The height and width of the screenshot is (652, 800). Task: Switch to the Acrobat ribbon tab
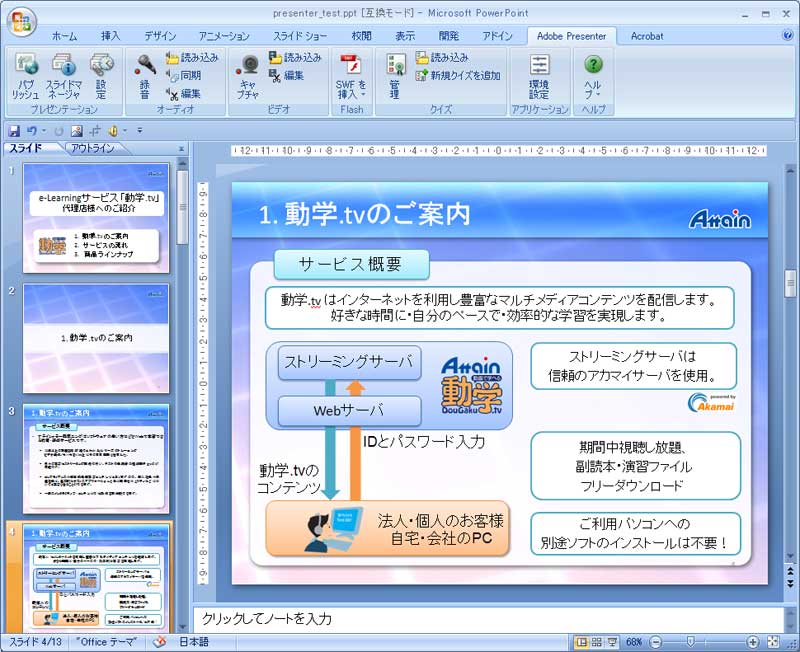click(646, 35)
